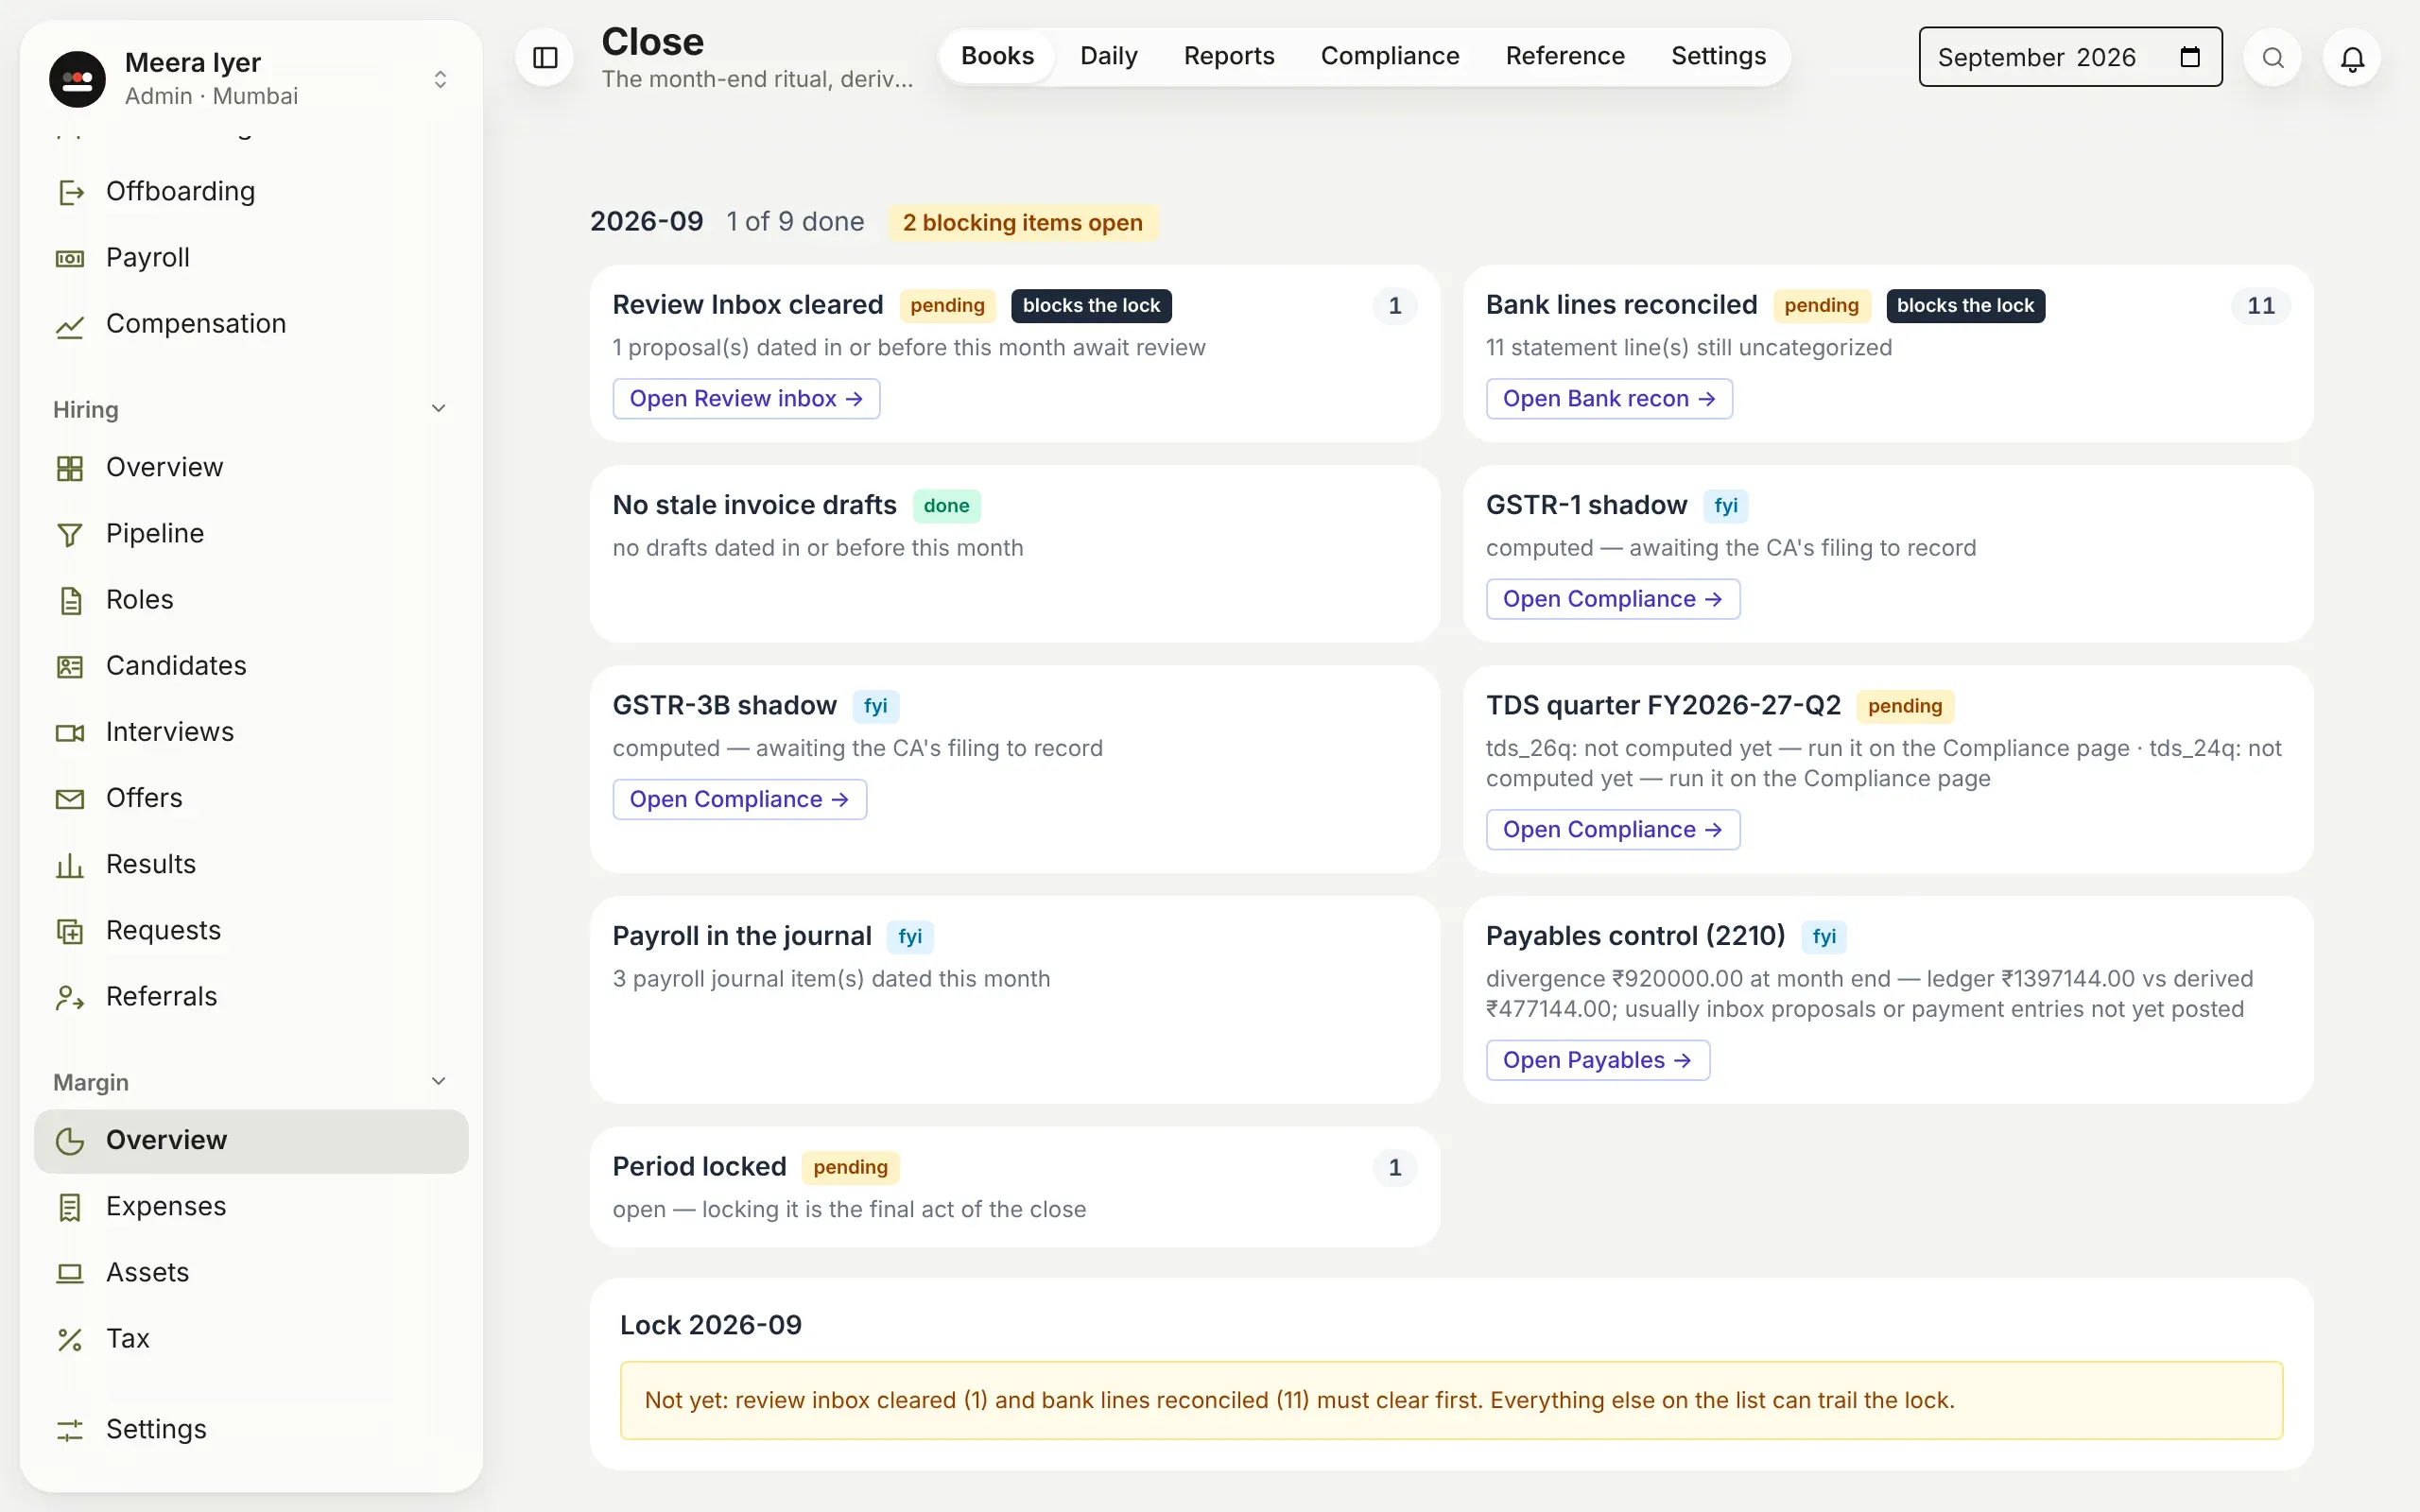This screenshot has width=2420, height=1512.
Task: Switch to the Daily tab
Action: [1108, 56]
